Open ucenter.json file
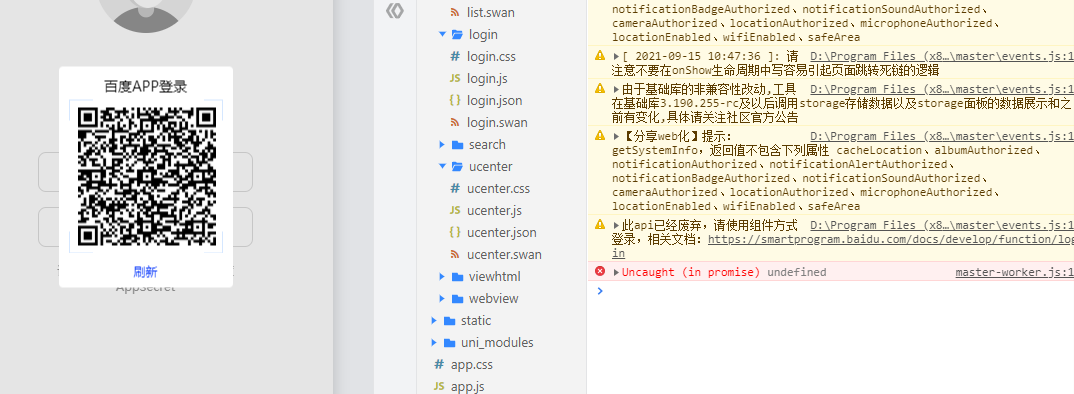The height and width of the screenshot is (394, 1074). pos(502,232)
